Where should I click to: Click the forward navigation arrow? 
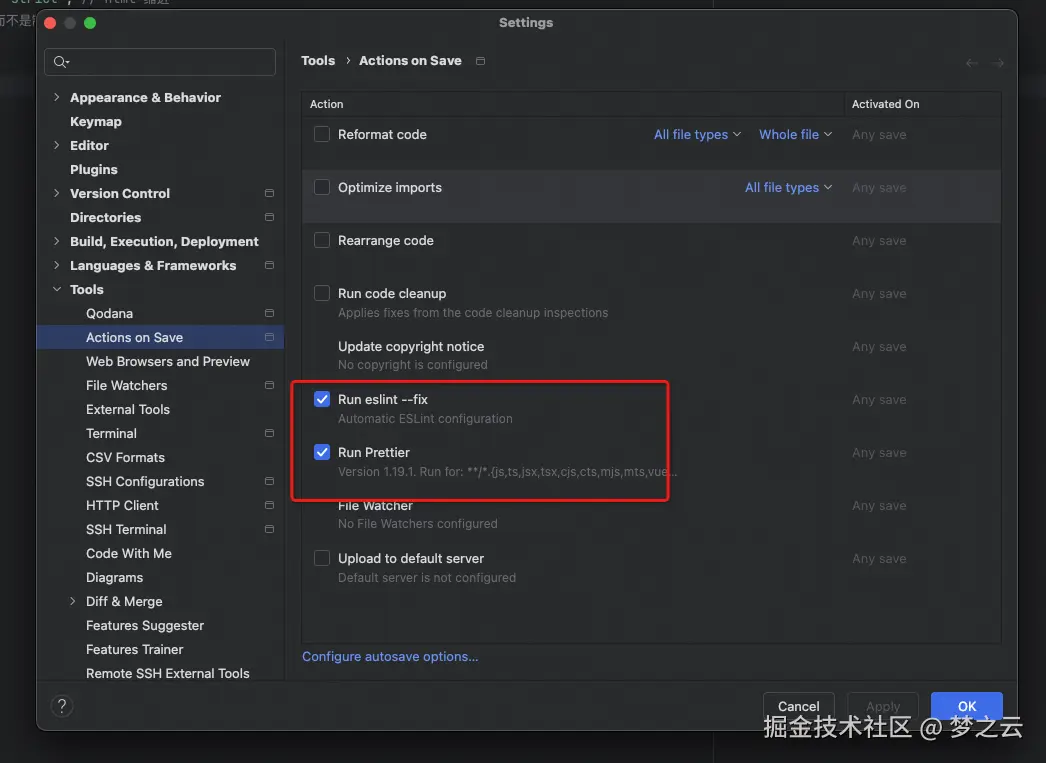pos(998,63)
